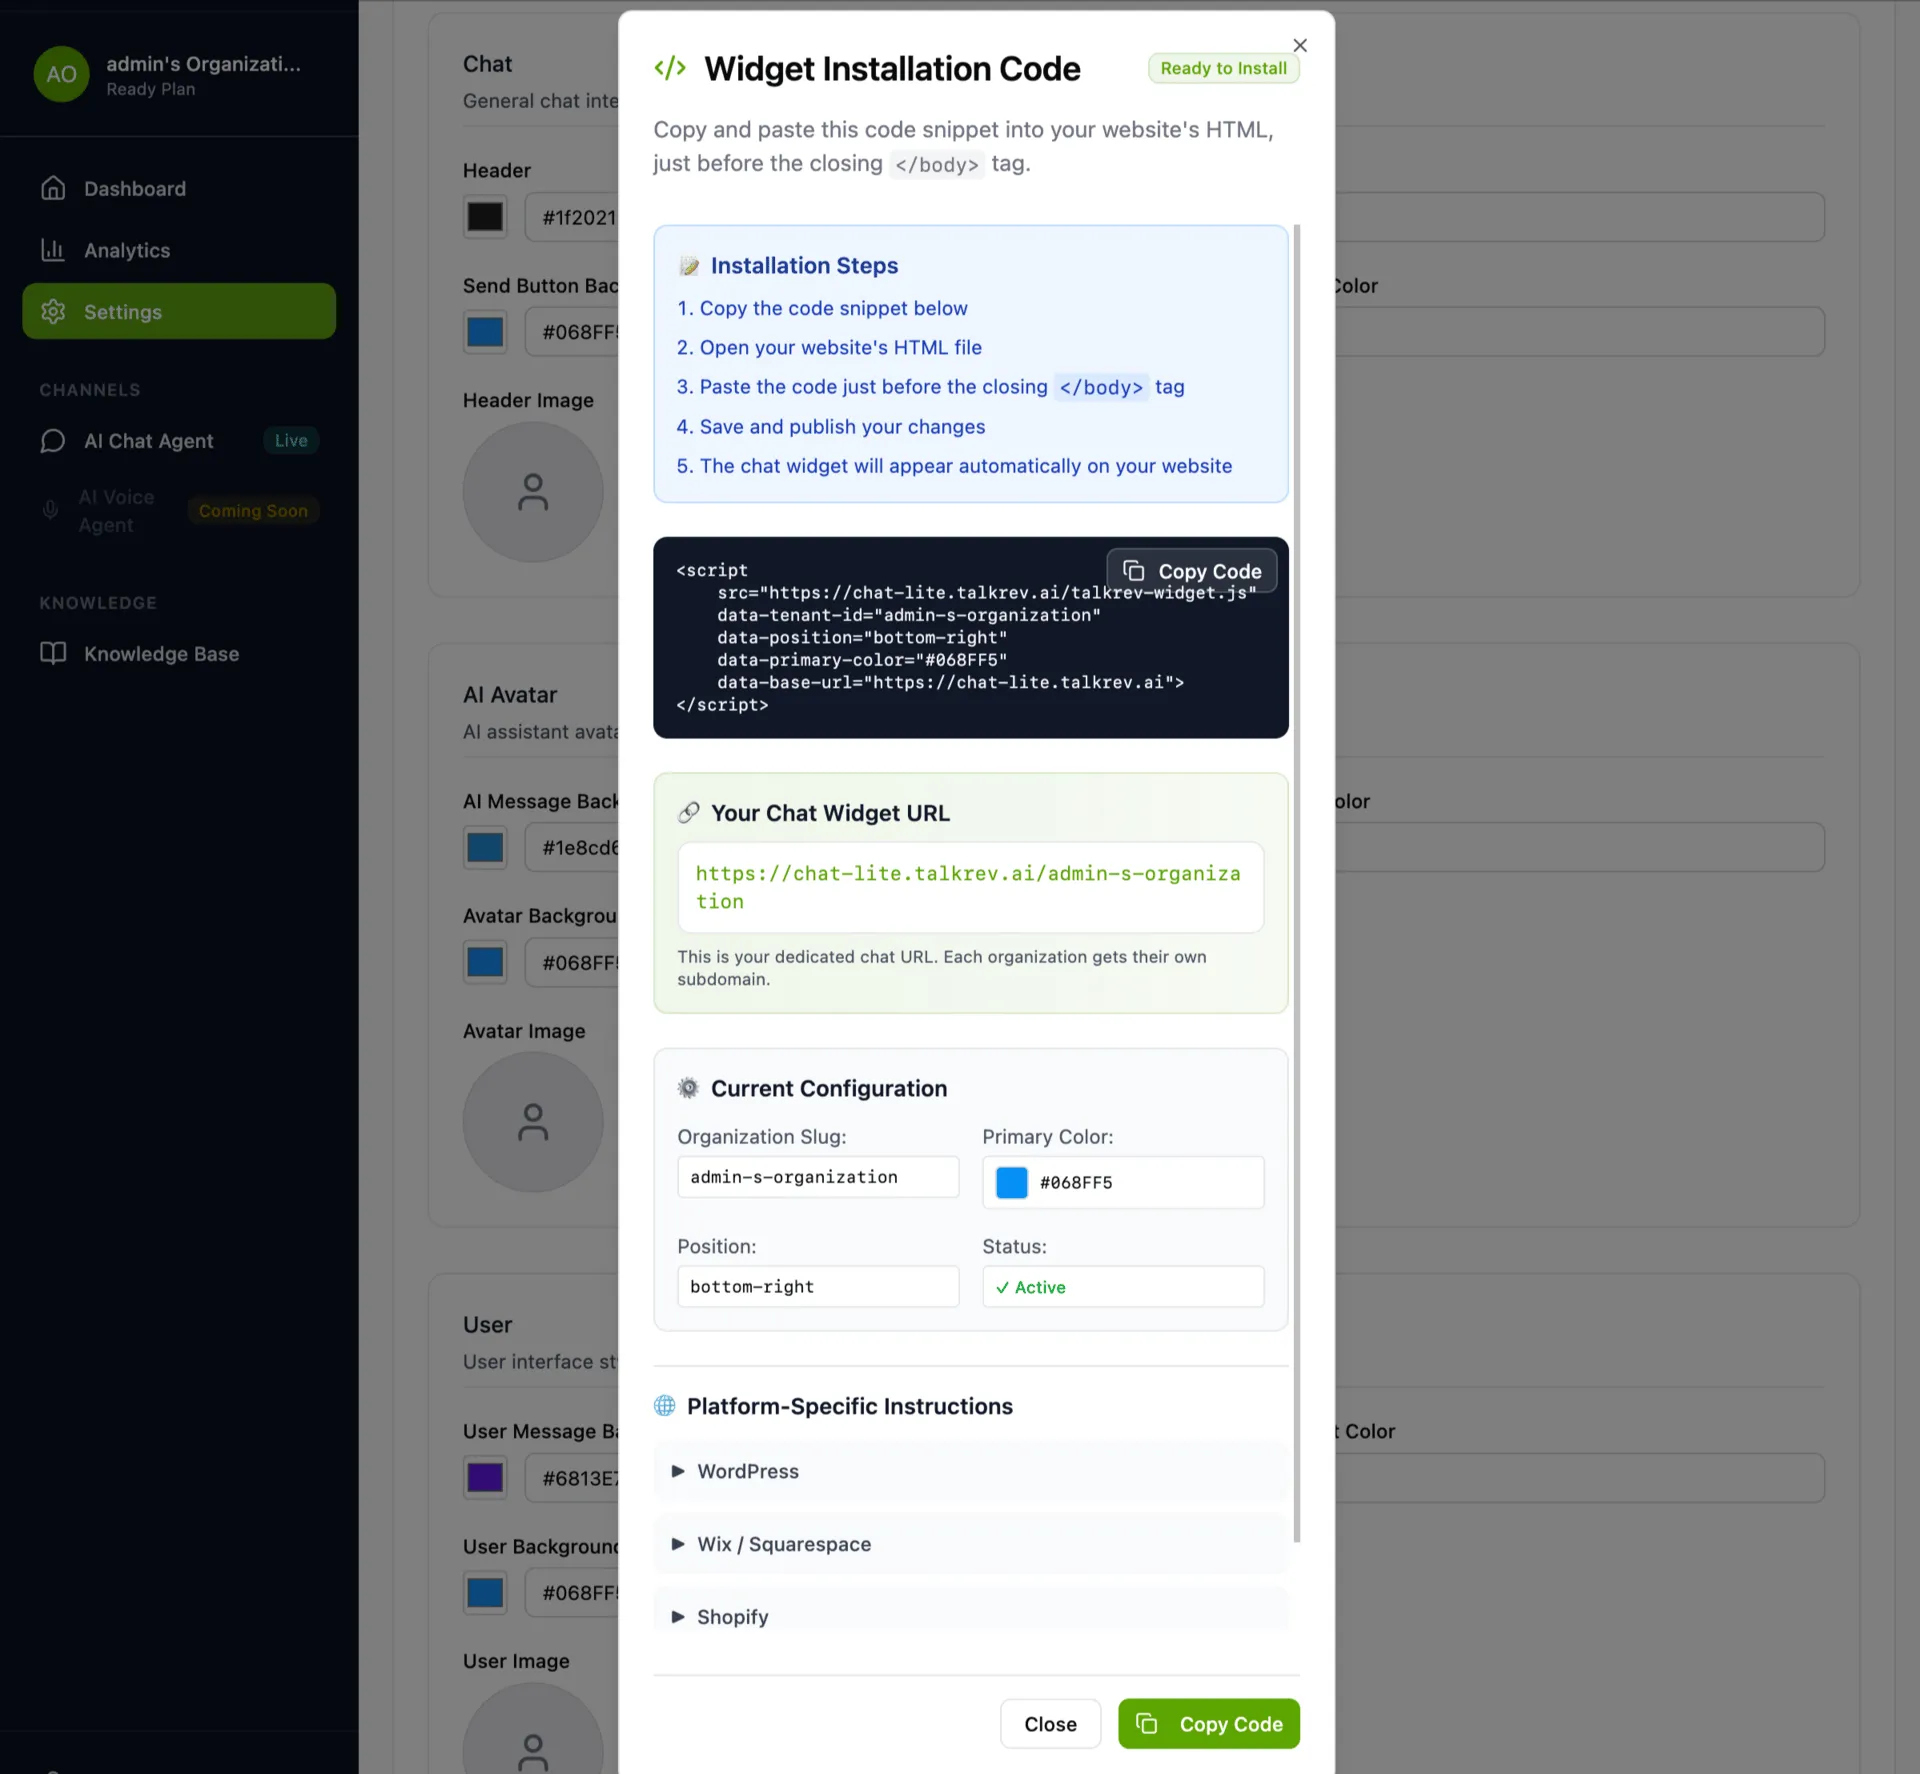This screenshot has width=1920, height=1774.
Task: Click the AI Chat Agent speech bubble icon
Action: click(53, 441)
